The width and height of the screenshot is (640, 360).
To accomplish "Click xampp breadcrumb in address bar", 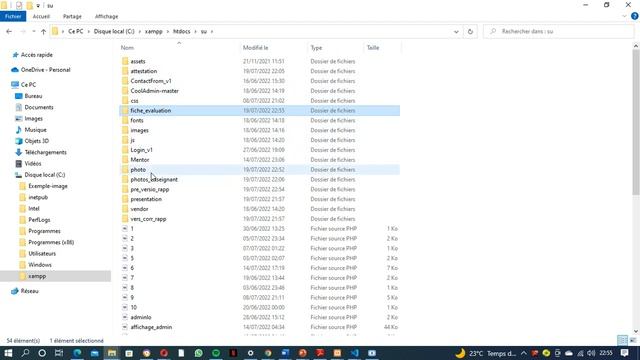I will click(153, 31).
